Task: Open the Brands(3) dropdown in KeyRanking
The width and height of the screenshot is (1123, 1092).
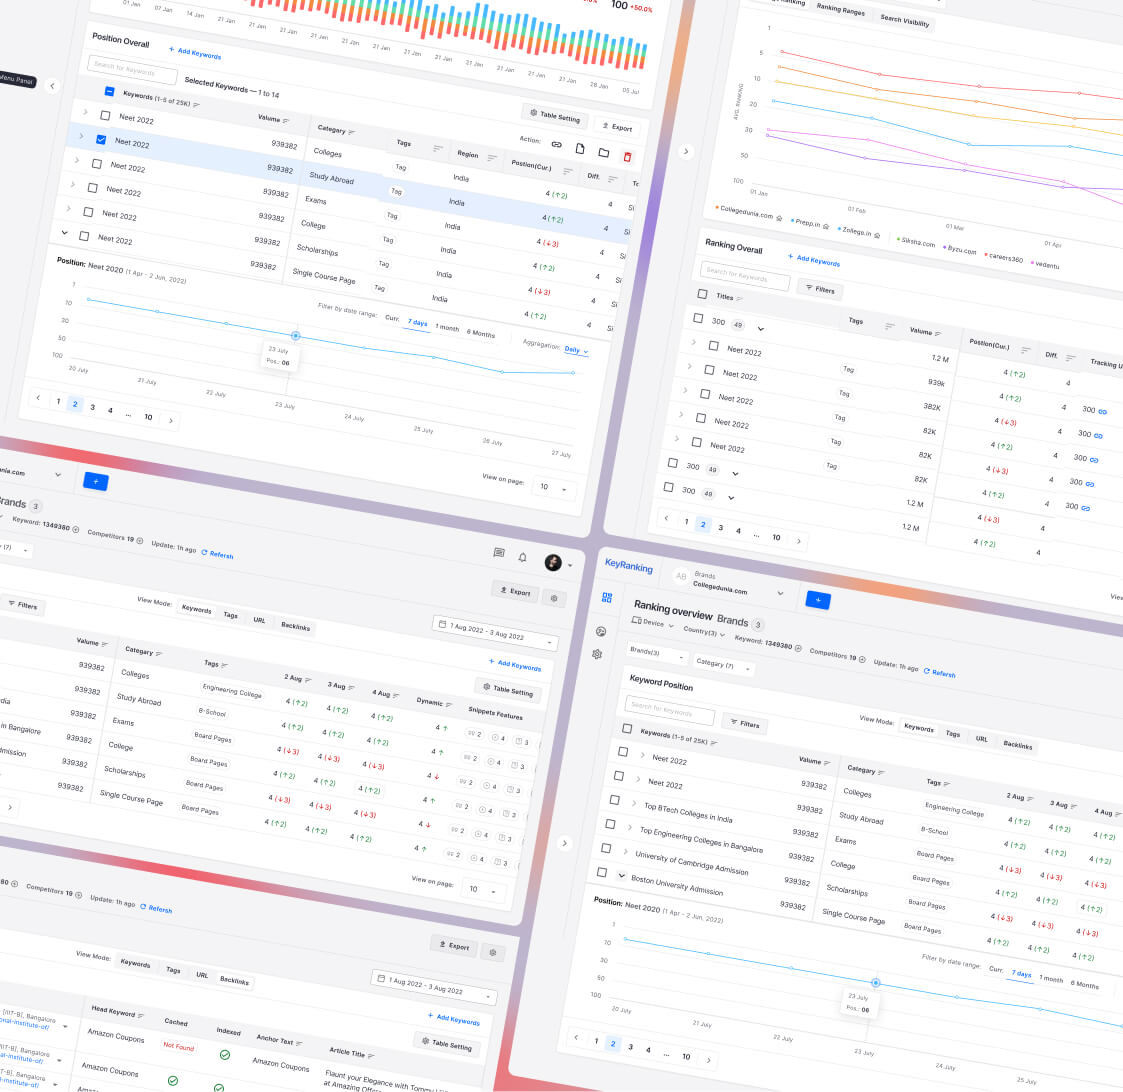Action: (657, 653)
